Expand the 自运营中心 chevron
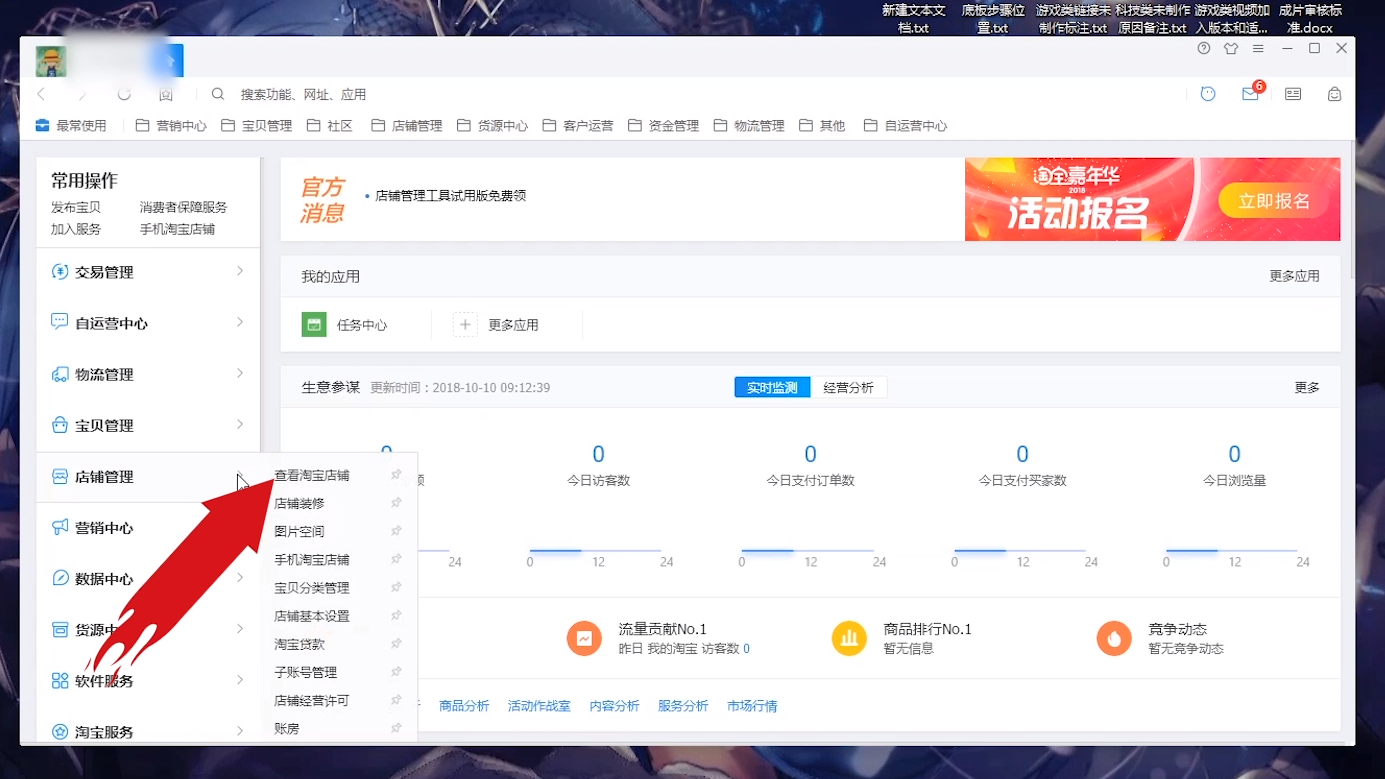Screen dimensions: 1385x779 pos(240,322)
